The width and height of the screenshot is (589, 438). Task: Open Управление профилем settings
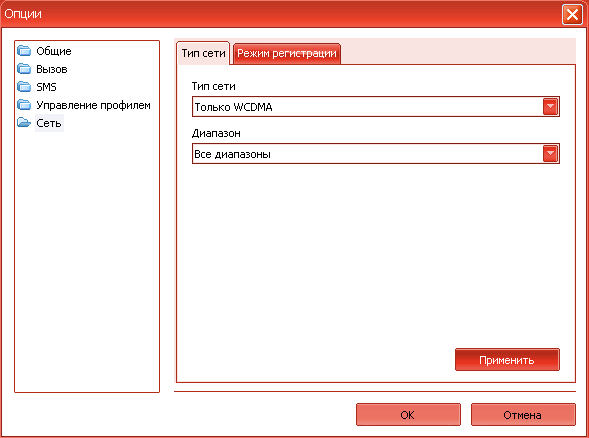[94, 105]
